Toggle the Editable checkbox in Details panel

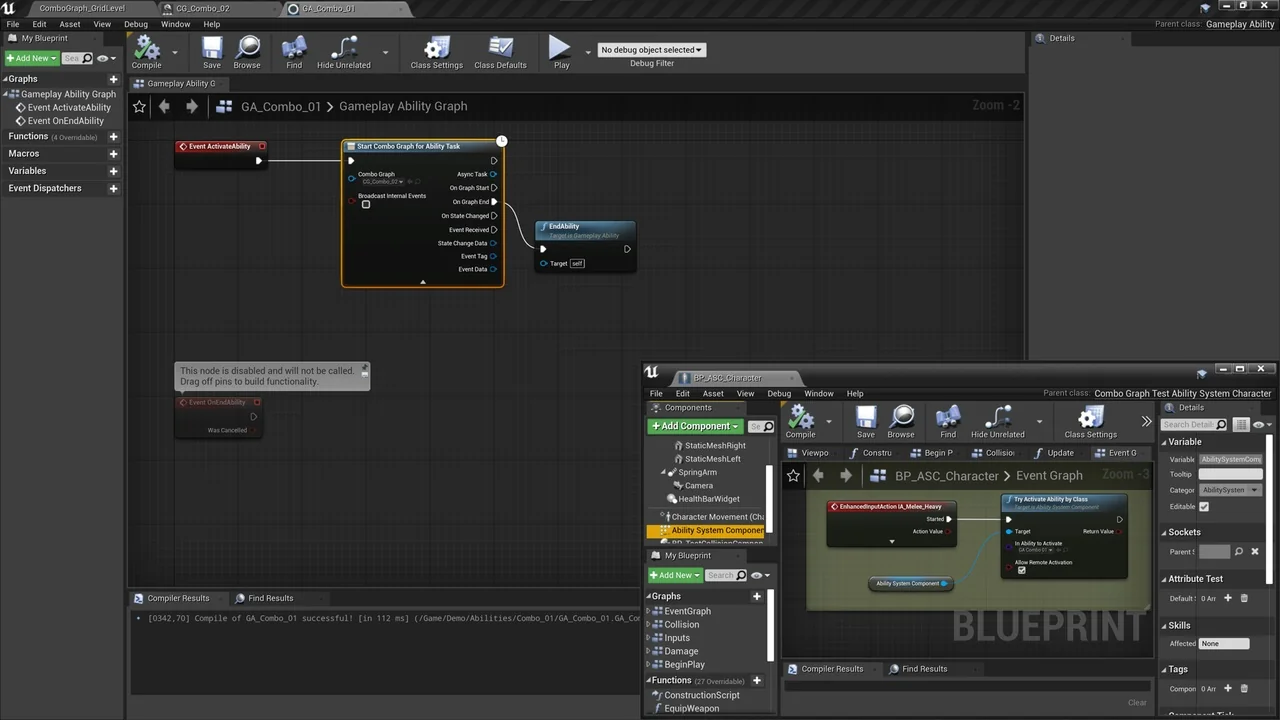click(1204, 506)
